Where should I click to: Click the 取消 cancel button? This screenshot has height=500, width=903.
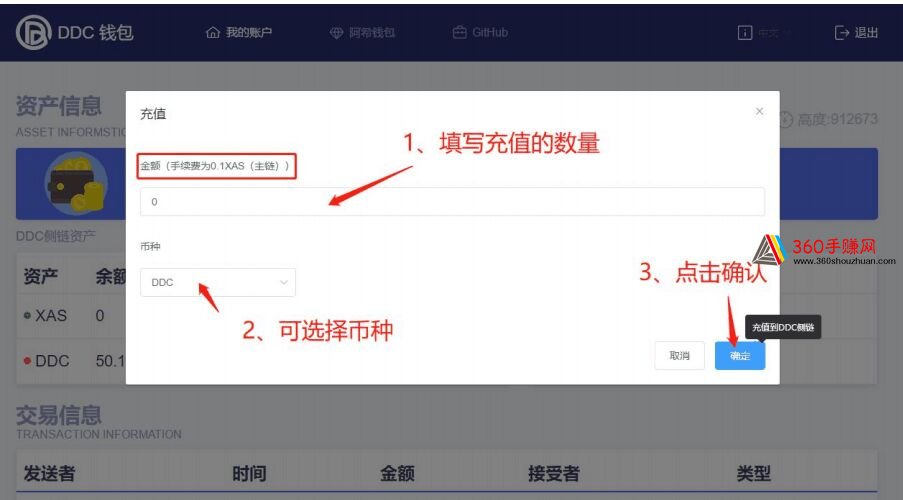click(x=680, y=355)
